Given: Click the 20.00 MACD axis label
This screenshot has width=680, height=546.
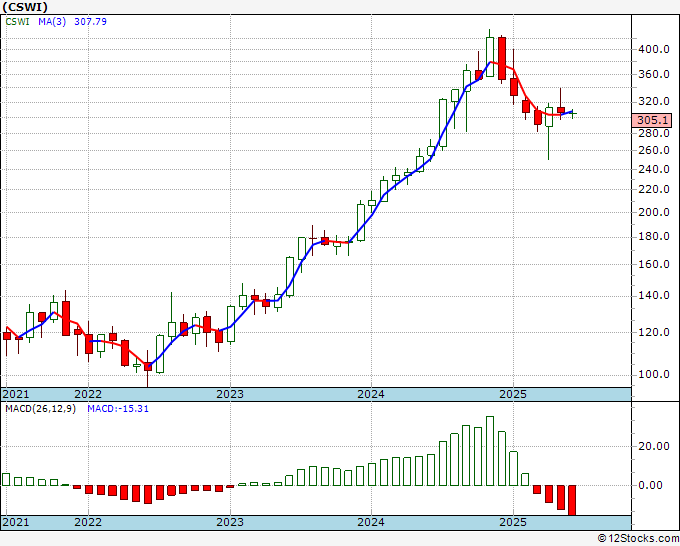Looking at the screenshot, I should point(652,447).
